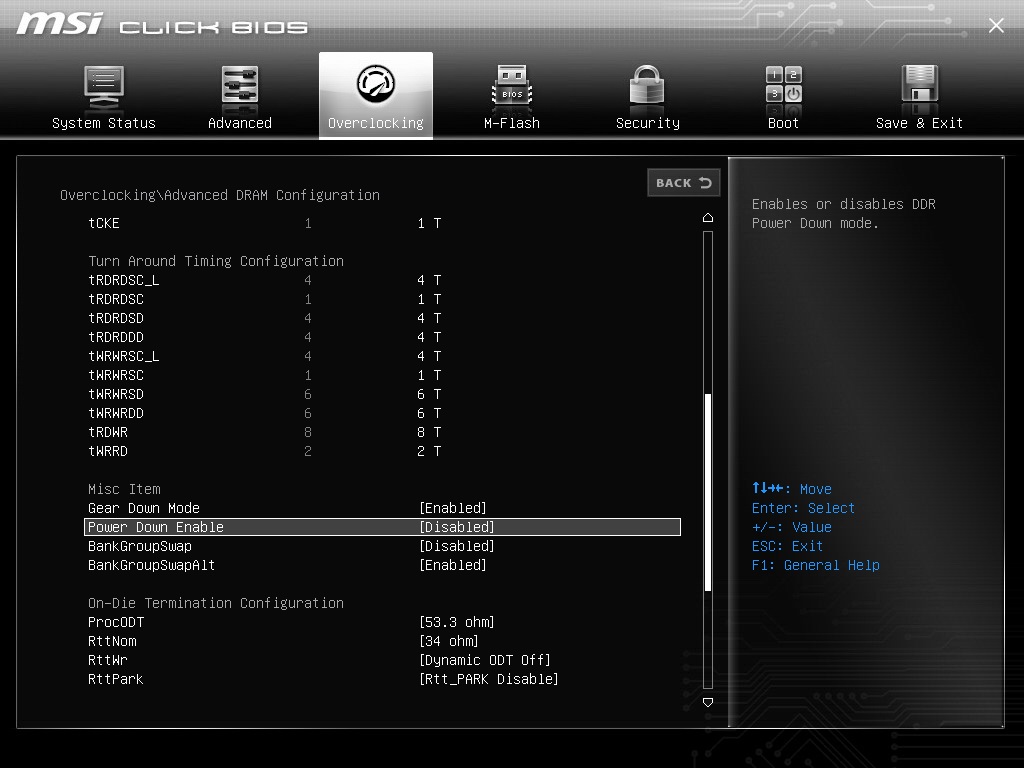Screen dimensions: 1024x768
Task: Click the Overclocking tab label
Action: pyautogui.click(x=376, y=123)
